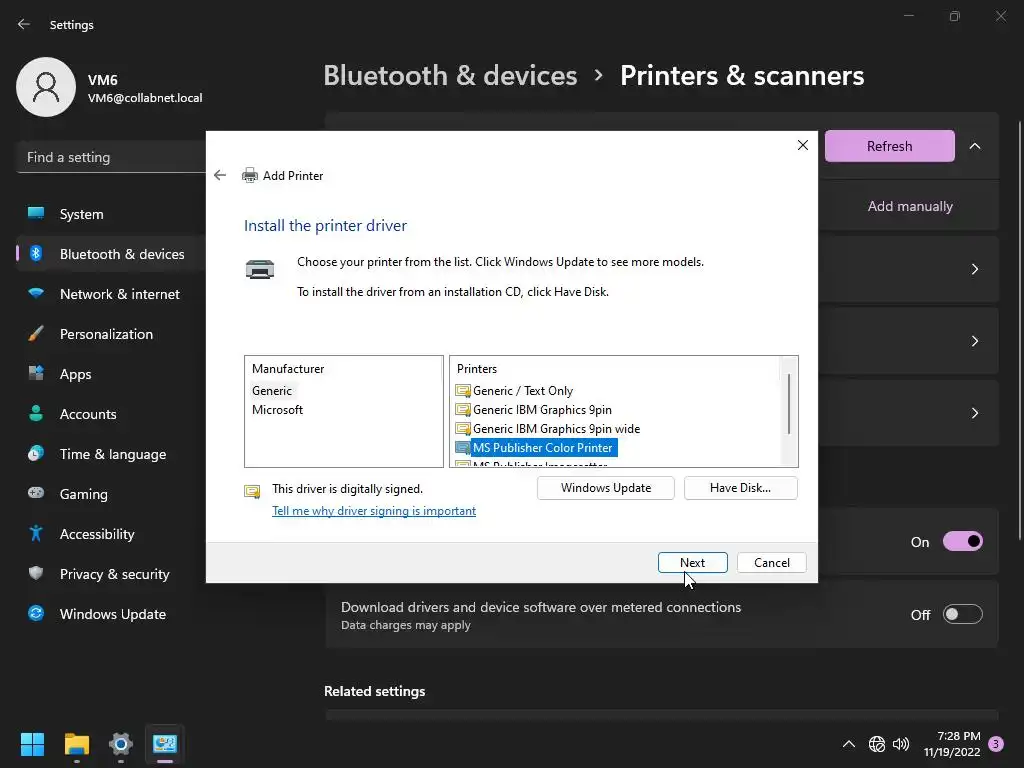Open Time & language settings
The width and height of the screenshot is (1024, 768).
pos(111,454)
